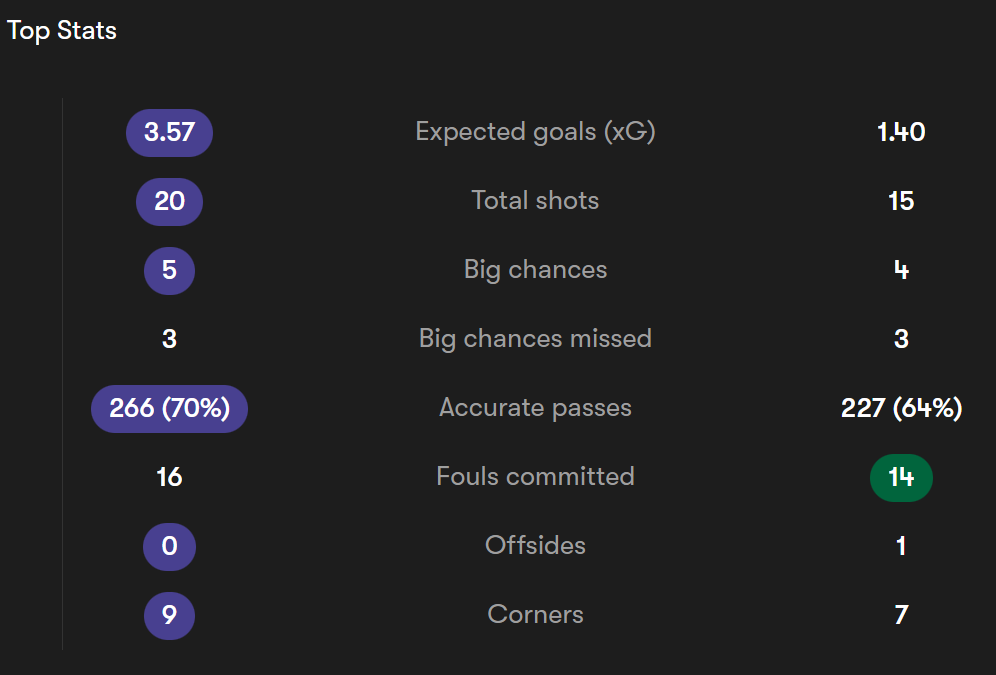Click the 16 fouls committed value

(x=169, y=478)
